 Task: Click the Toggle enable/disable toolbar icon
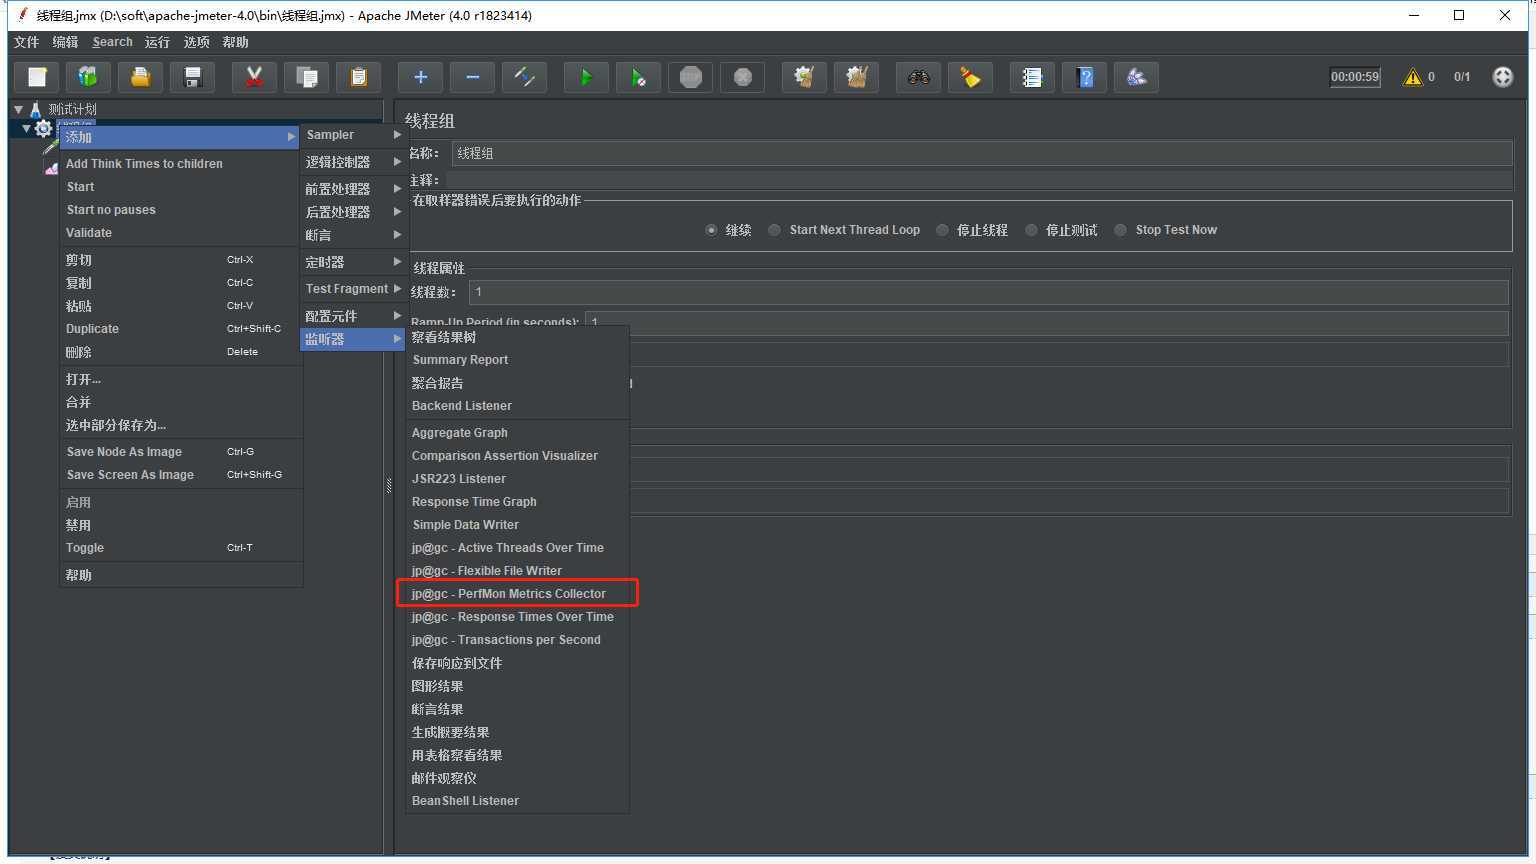(525, 77)
